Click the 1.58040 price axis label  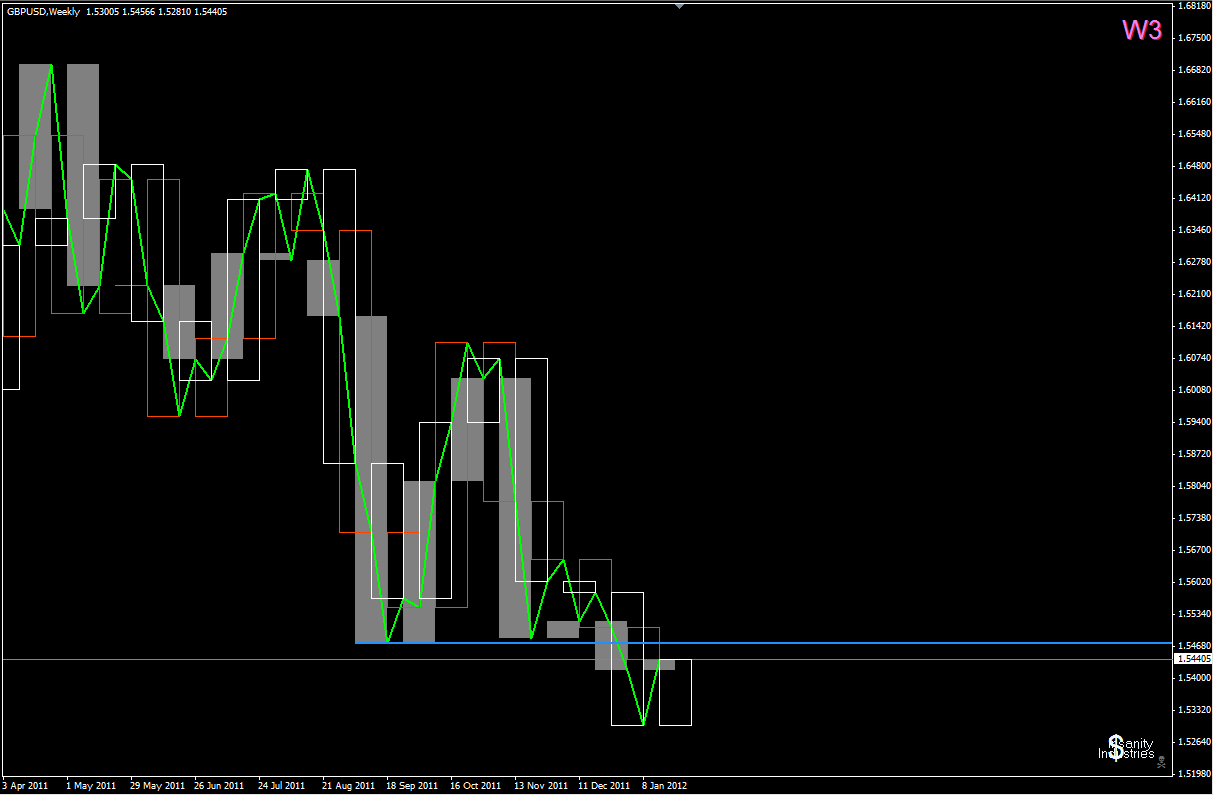1194,486
